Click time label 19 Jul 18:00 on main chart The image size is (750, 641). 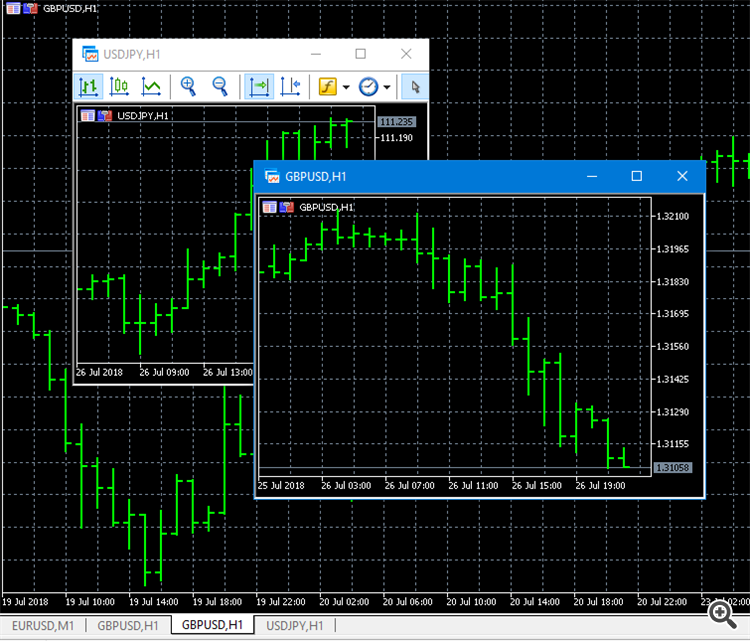218,602
